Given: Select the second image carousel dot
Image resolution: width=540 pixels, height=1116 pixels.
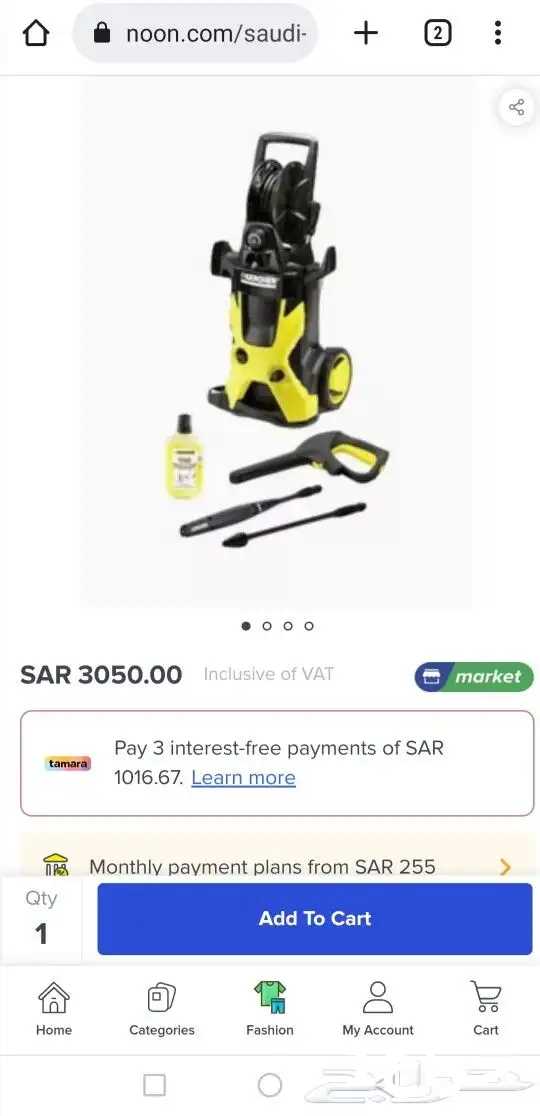Looking at the screenshot, I should [x=267, y=626].
